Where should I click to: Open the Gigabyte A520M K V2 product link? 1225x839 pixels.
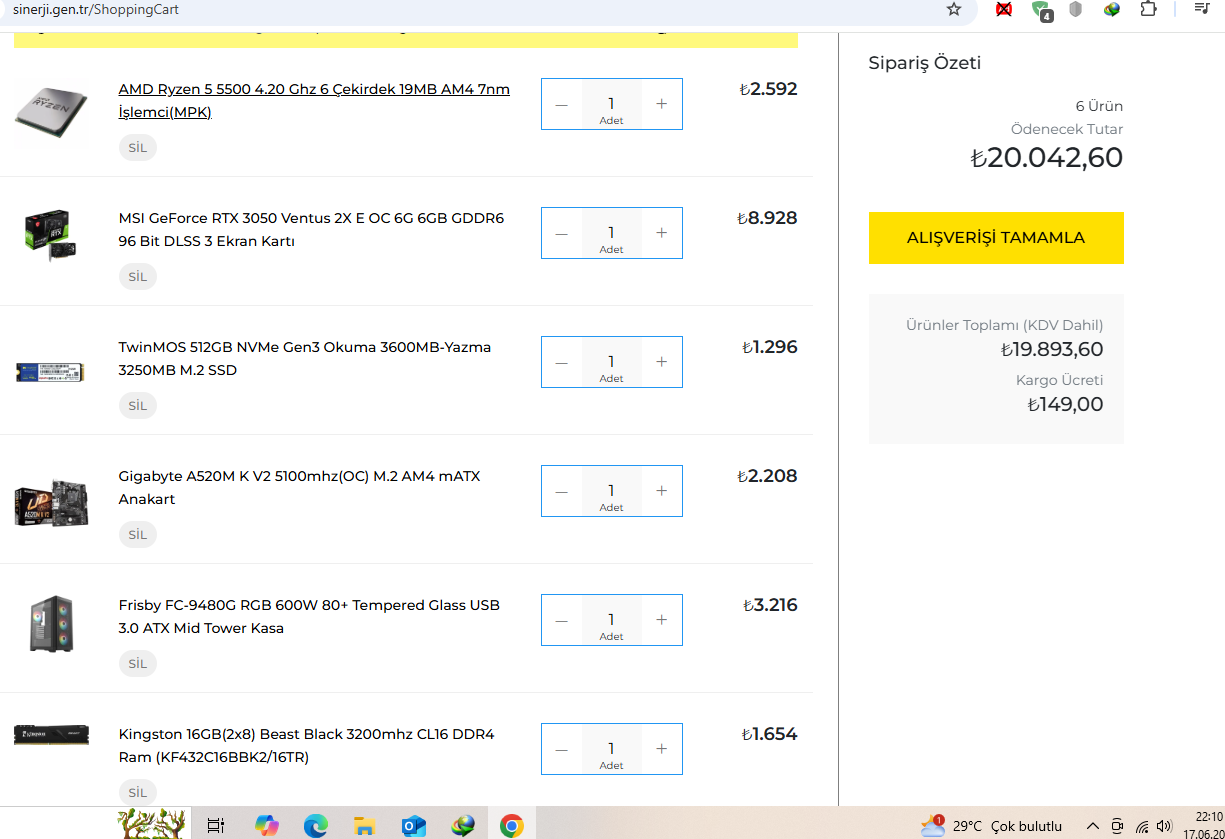[x=299, y=488]
